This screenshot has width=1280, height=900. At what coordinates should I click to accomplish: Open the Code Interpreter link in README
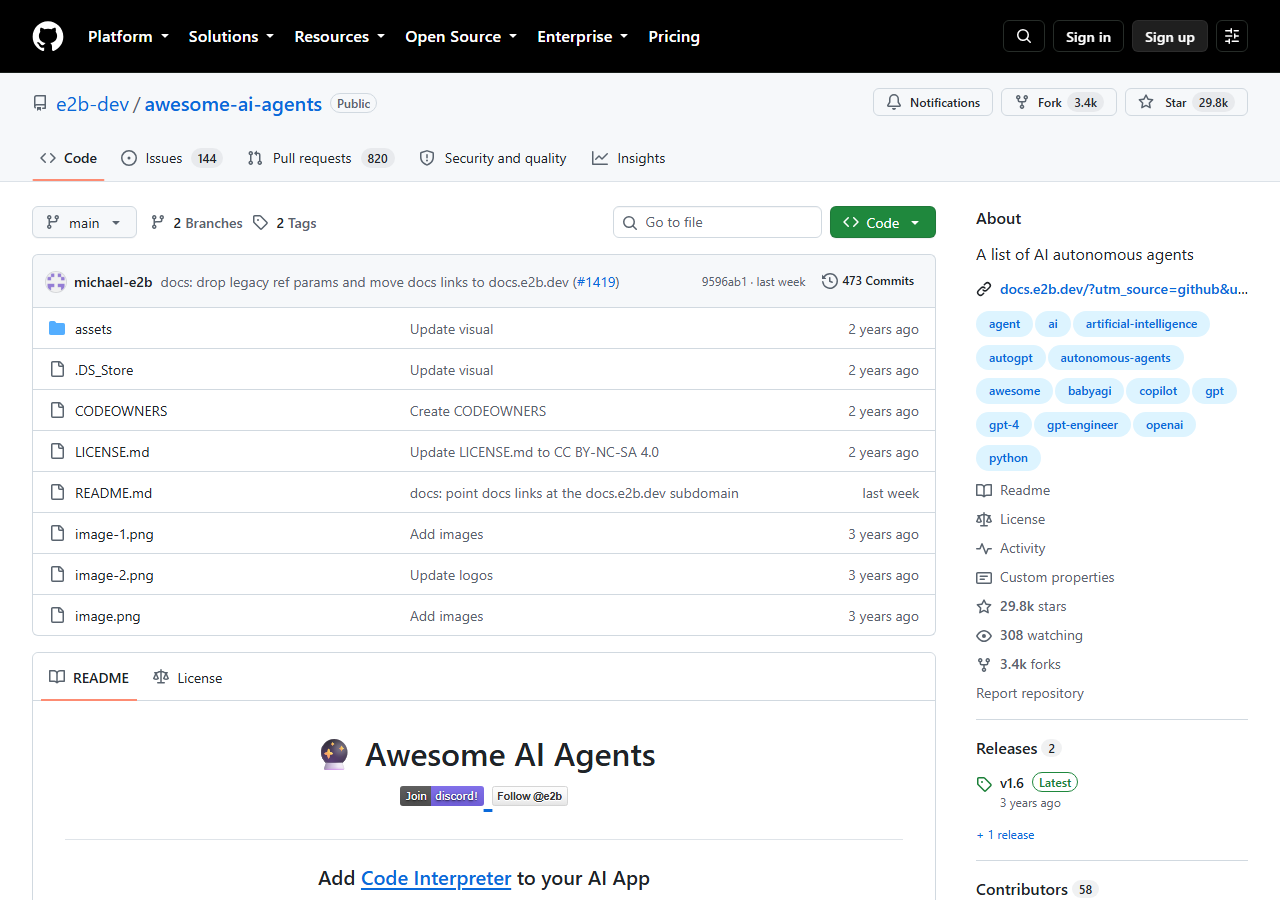point(436,878)
